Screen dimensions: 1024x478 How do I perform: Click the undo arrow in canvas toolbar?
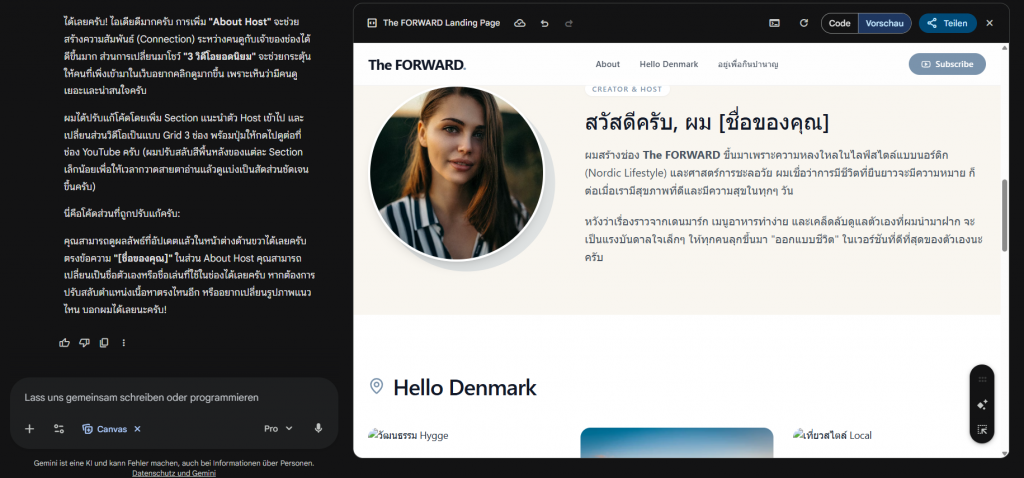pos(544,23)
